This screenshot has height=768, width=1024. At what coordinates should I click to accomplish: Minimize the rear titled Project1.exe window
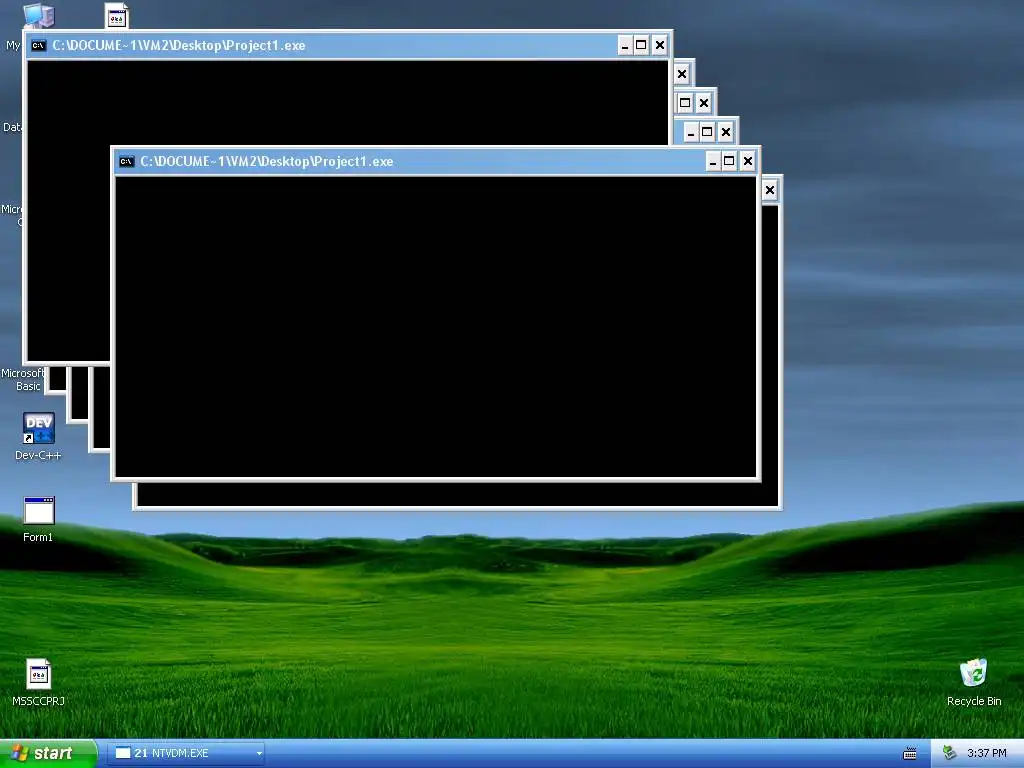click(624, 45)
